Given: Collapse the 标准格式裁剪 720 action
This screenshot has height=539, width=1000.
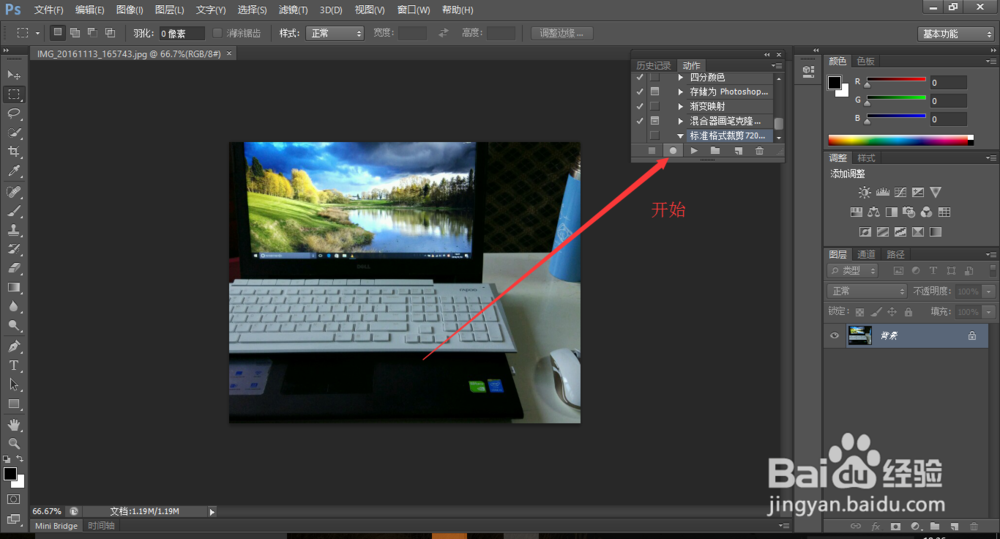Looking at the screenshot, I should pos(680,136).
